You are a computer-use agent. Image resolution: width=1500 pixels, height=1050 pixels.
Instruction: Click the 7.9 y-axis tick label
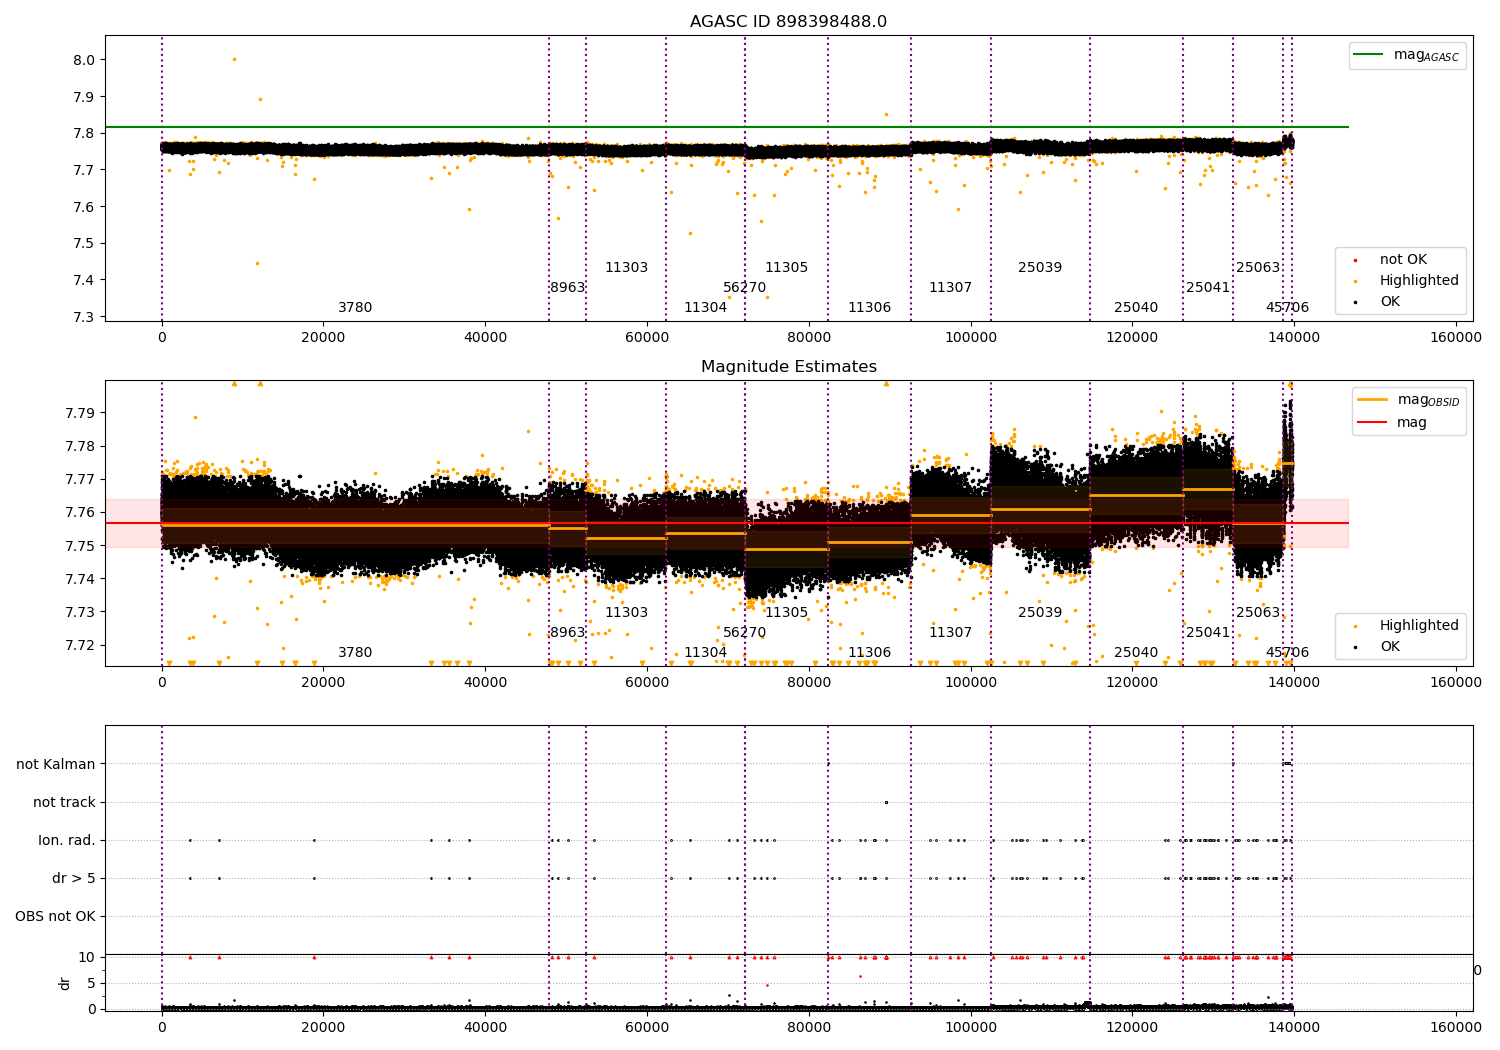[84, 97]
